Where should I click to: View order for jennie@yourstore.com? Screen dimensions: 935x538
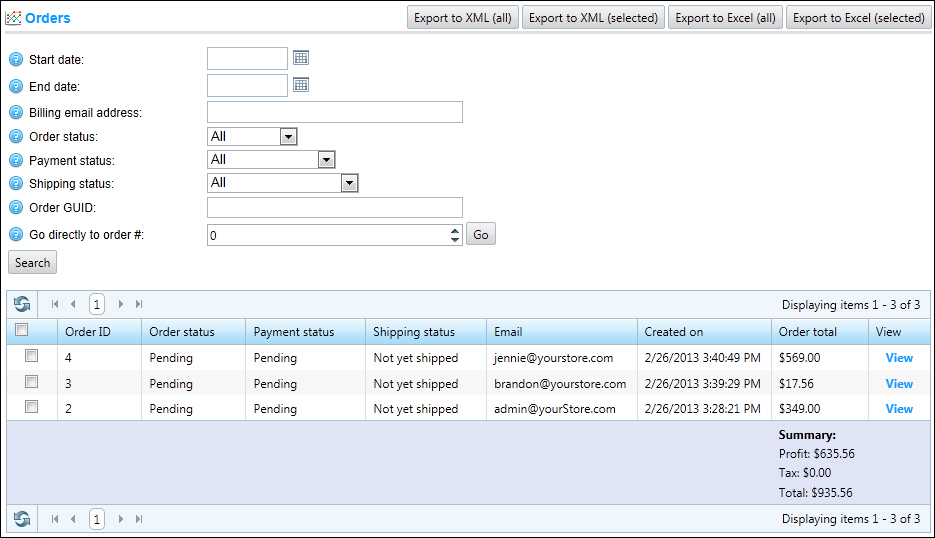click(x=899, y=358)
